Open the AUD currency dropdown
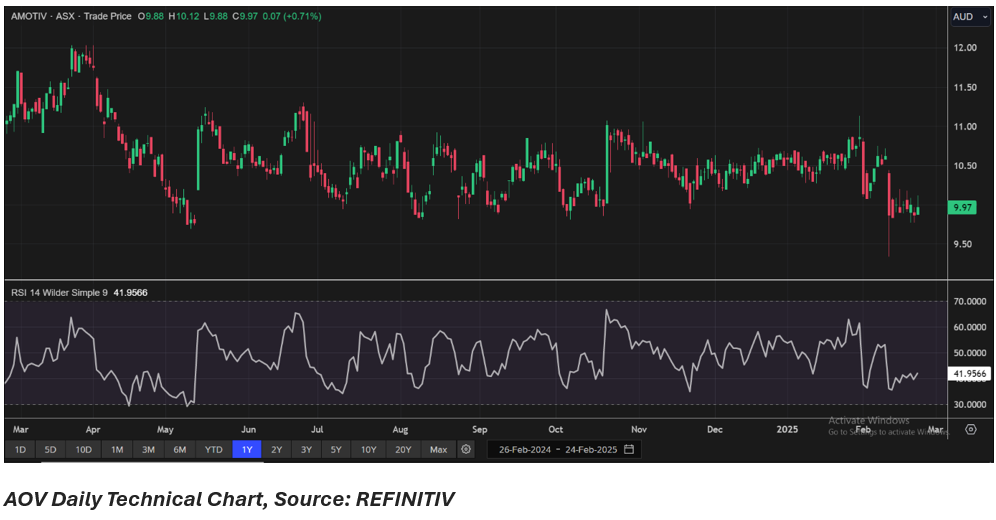This screenshot has width=996, height=520. (970, 17)
